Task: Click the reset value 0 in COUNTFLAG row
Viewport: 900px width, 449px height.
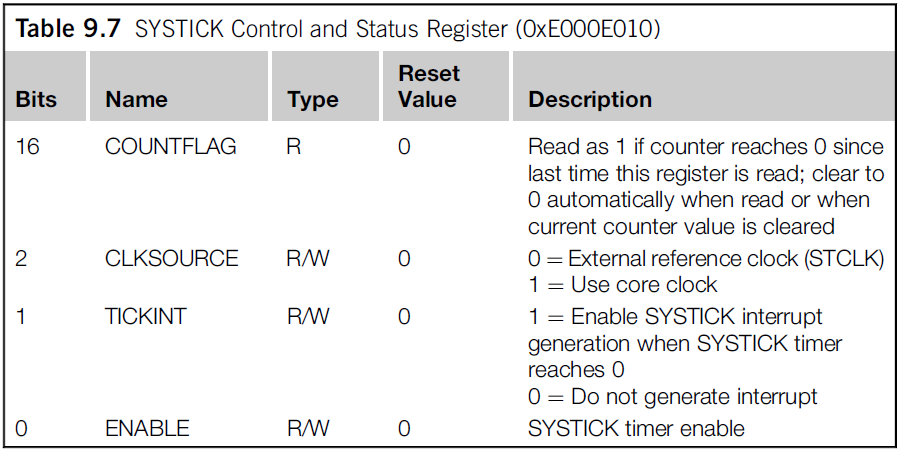Action: click(404, 147)
